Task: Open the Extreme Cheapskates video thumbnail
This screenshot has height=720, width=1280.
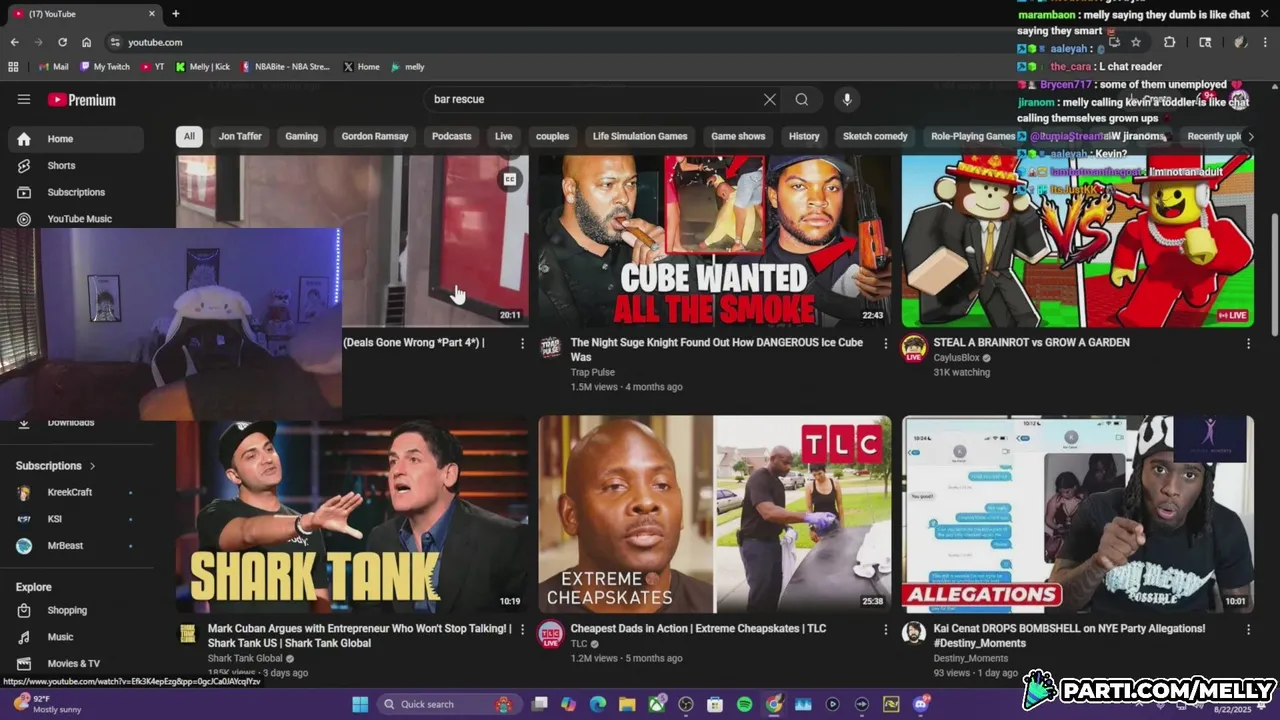Action: click(x=714, y=515)
